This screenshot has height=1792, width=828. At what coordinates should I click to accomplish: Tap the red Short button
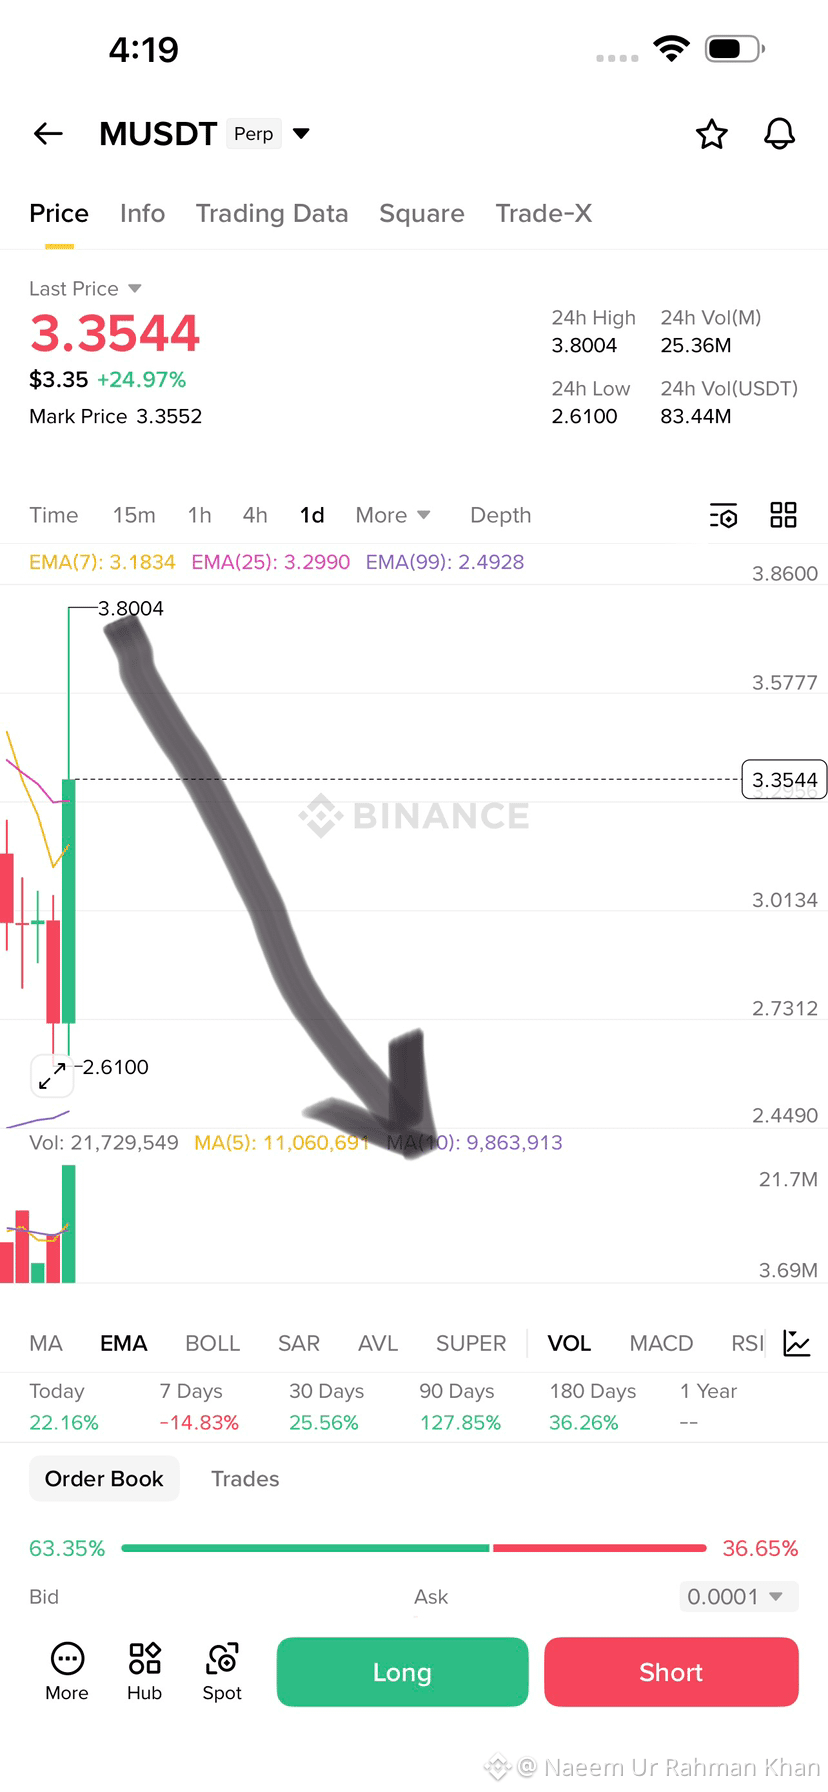click(671, 1672)
